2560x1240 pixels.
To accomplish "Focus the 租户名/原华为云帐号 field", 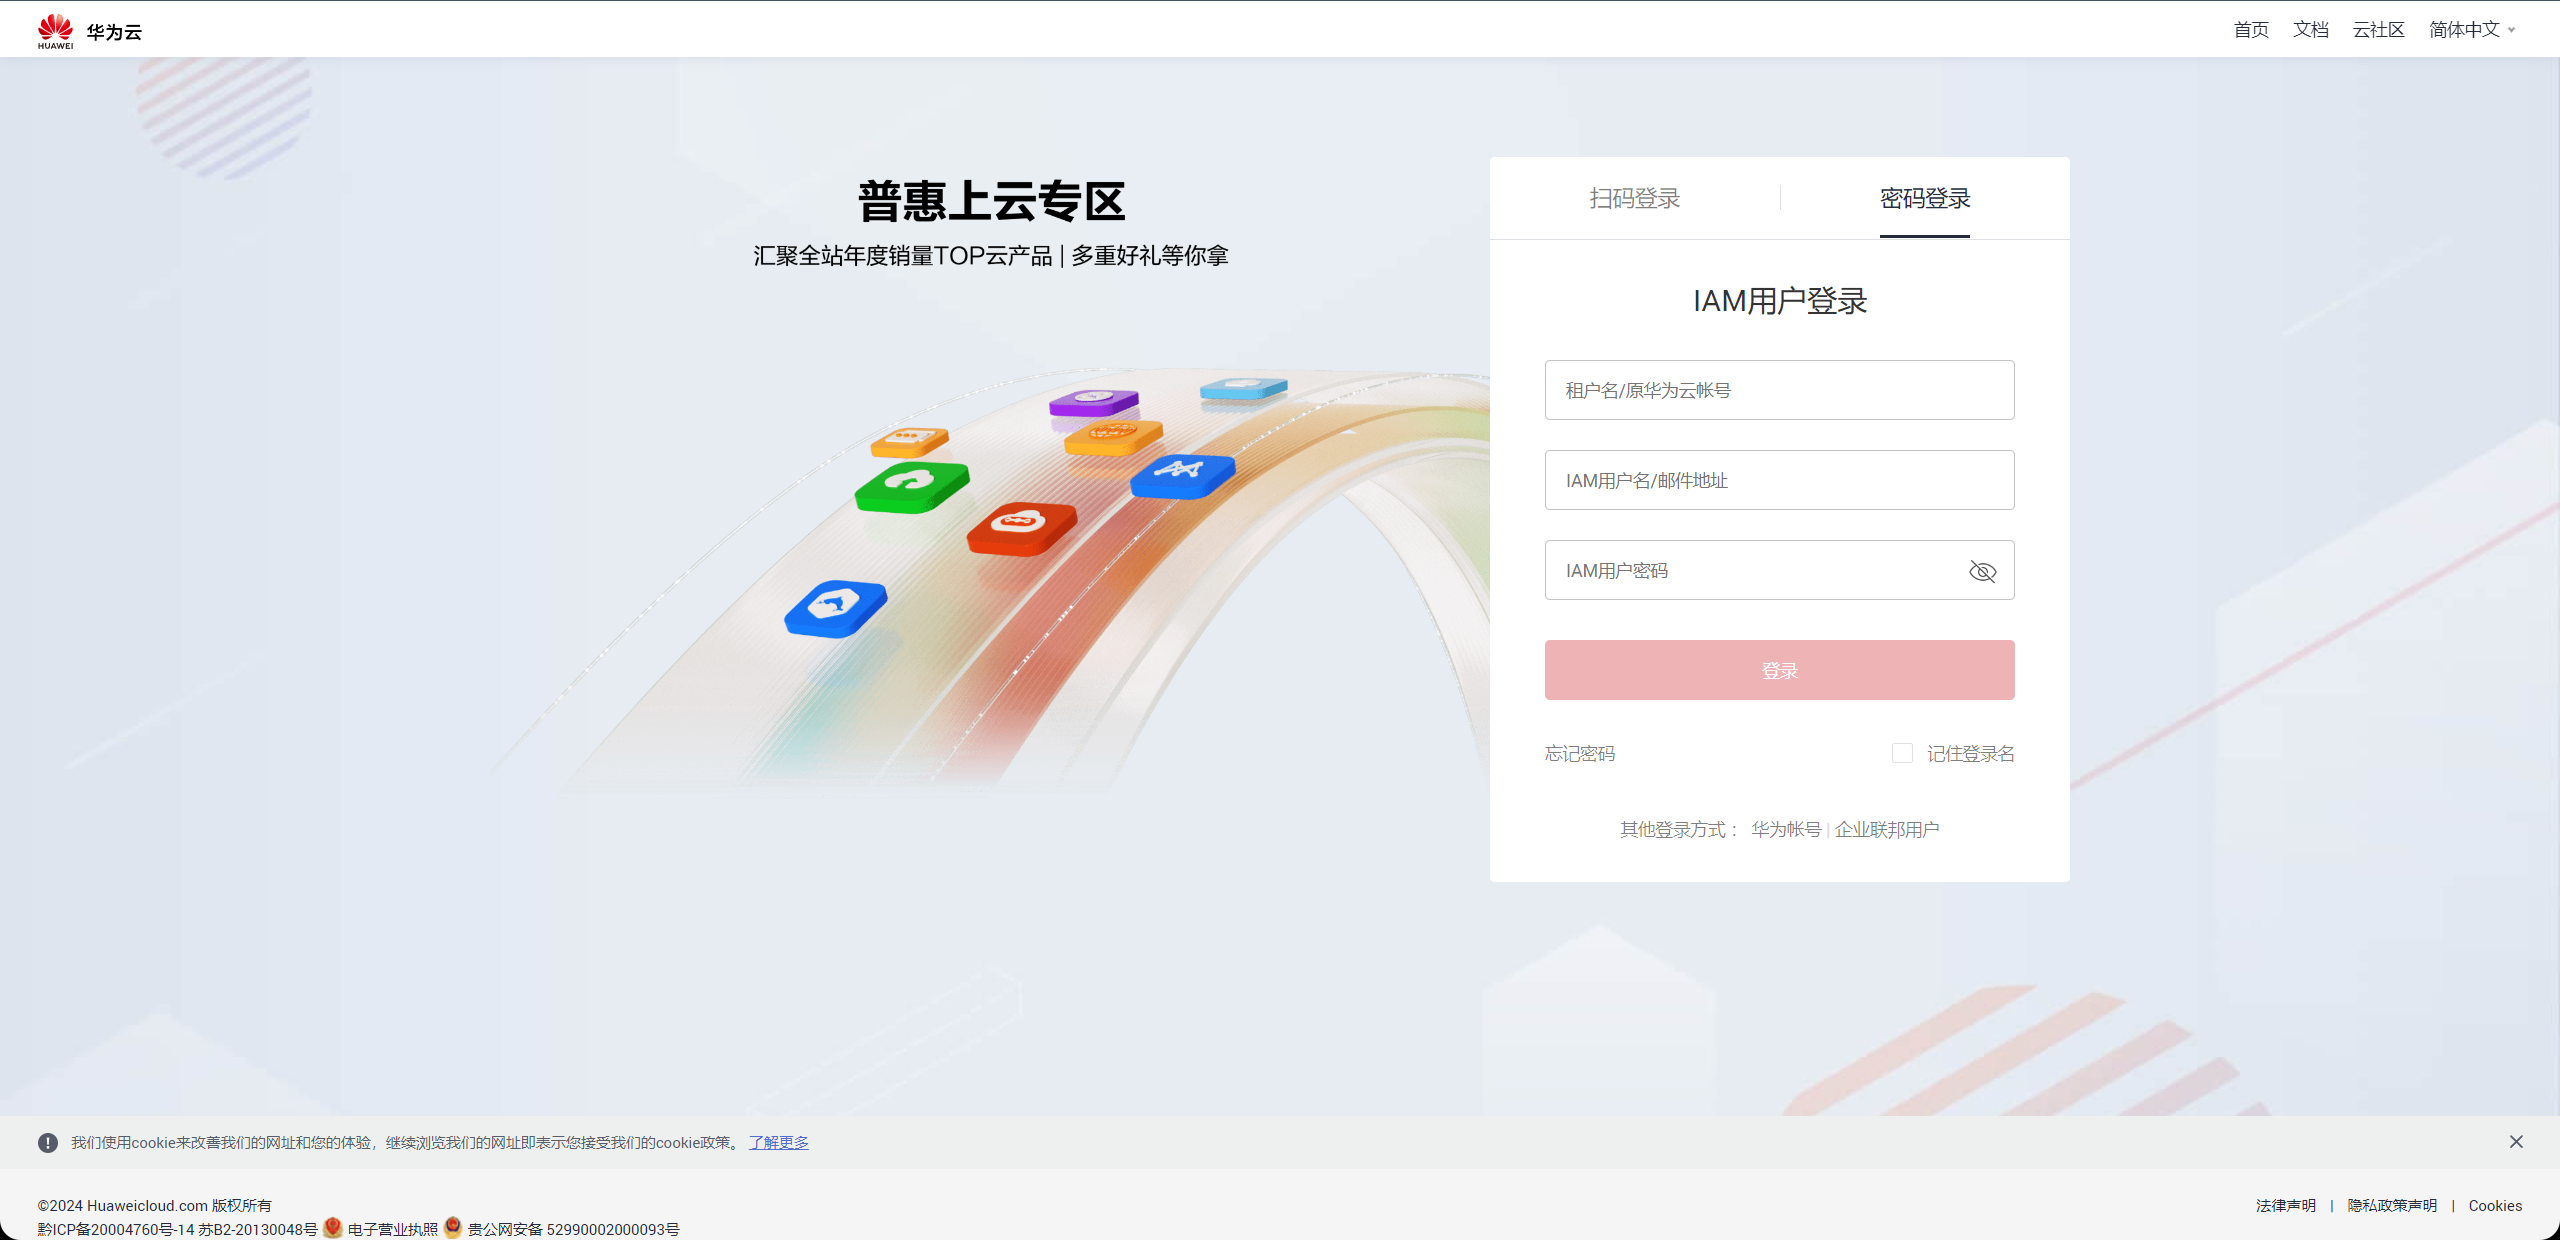I will (1779, 390).
